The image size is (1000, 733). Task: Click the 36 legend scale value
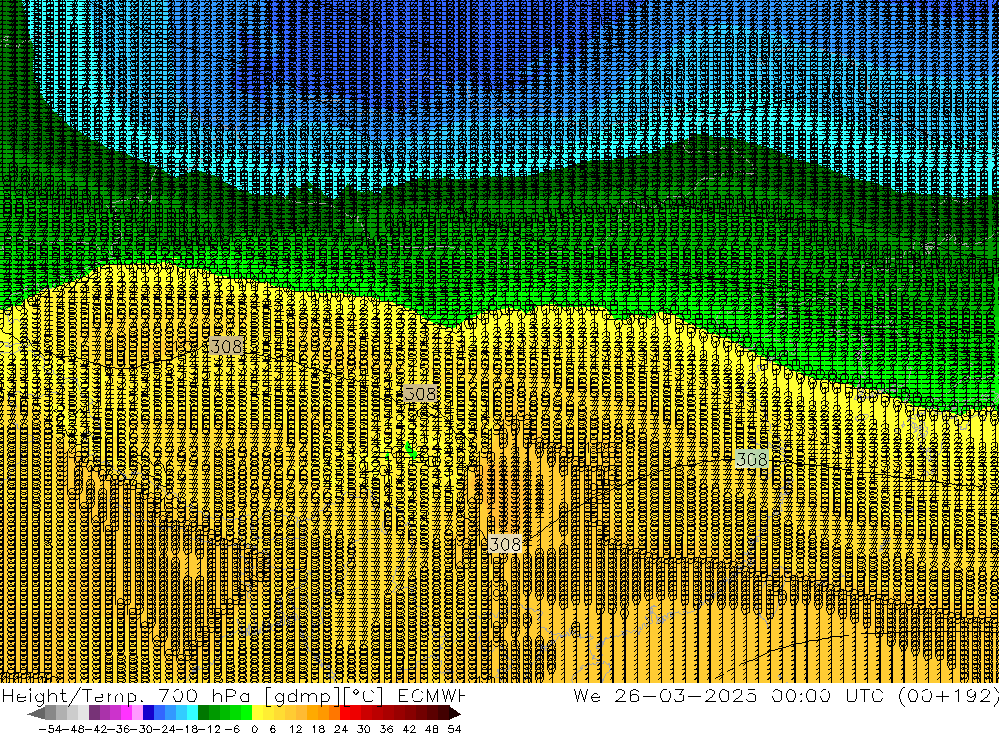click(386, 729)
